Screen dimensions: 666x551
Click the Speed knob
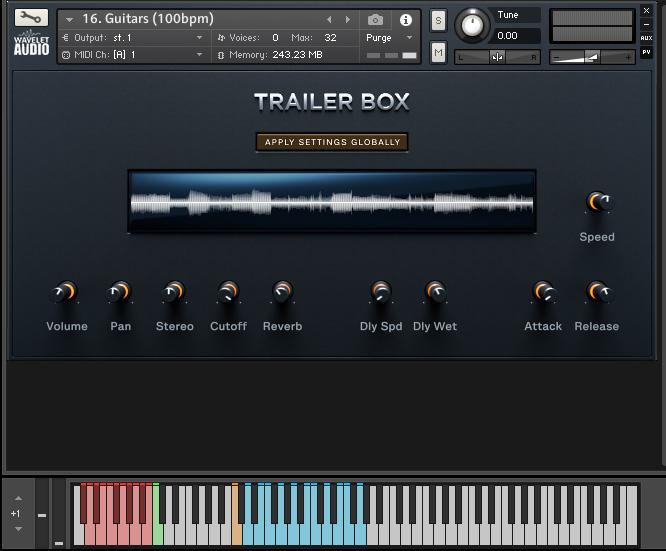(x=598, y=202)
